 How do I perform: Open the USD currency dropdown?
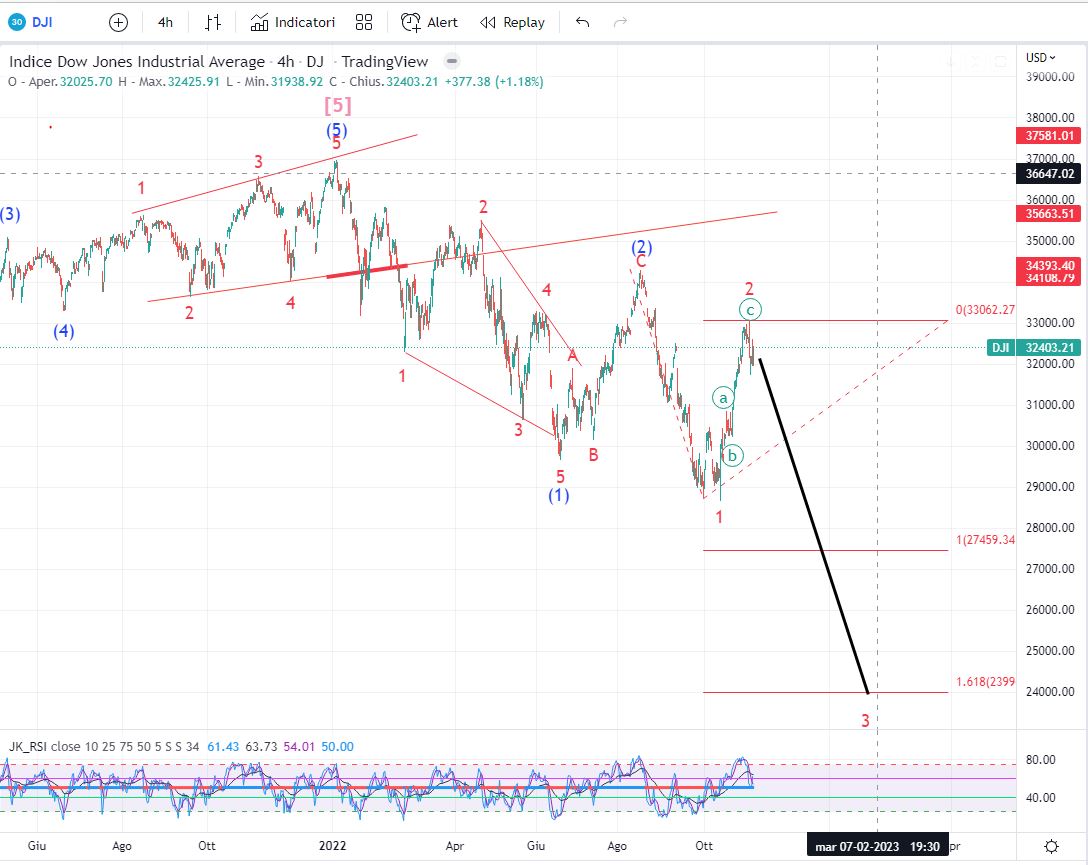1041,58
